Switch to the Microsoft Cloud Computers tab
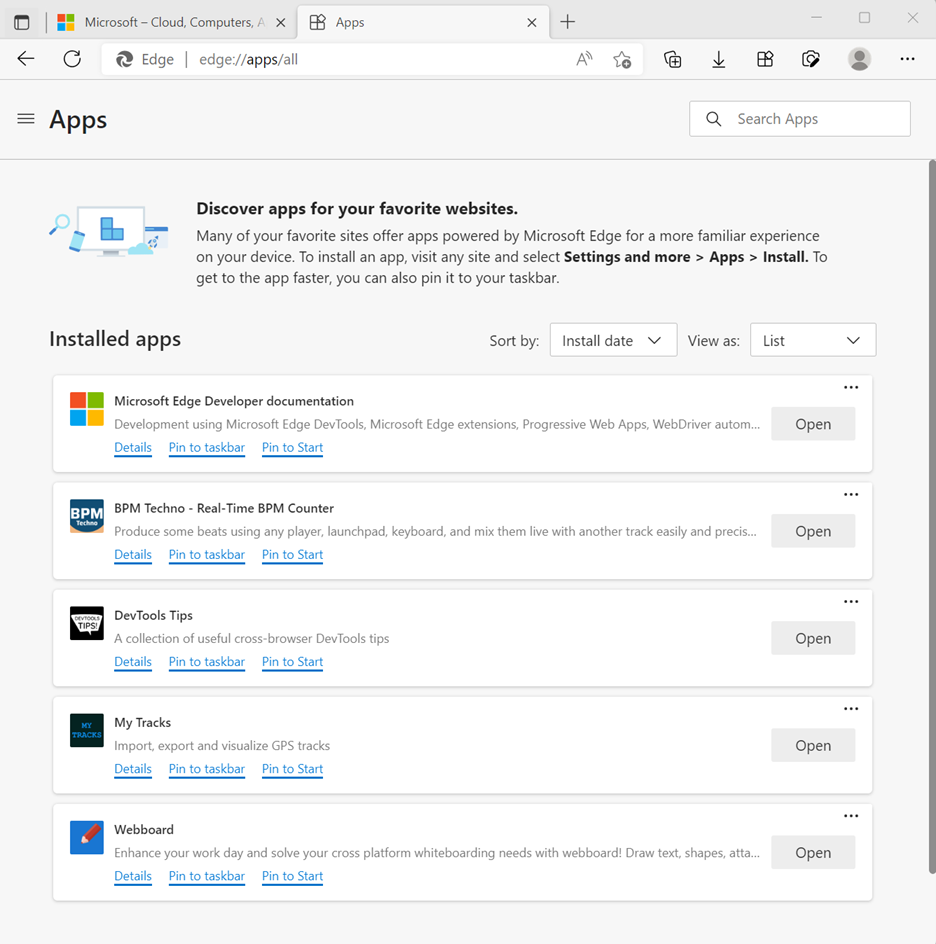 tap(170, 21)
